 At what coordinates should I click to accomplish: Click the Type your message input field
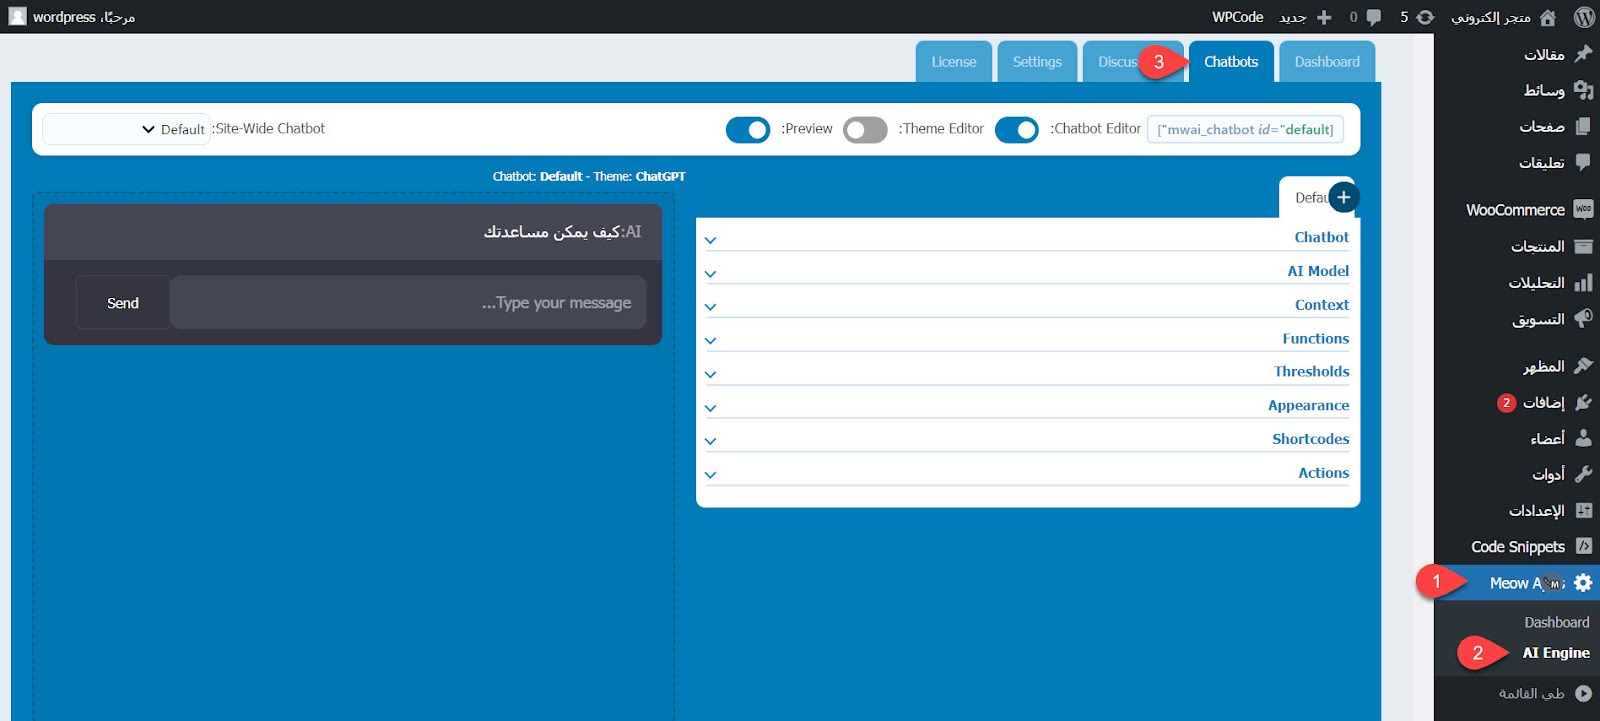point(408,303)
